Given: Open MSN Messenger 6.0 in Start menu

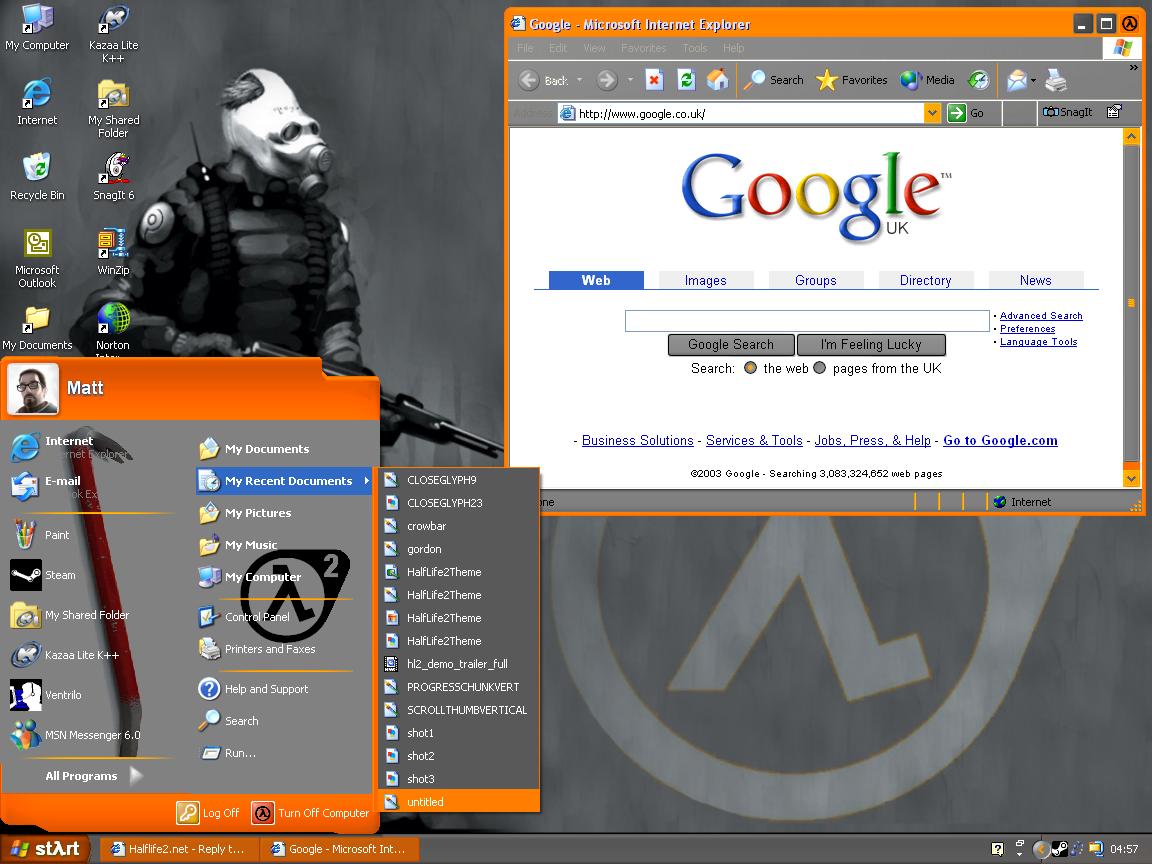Looking at the screenshot, I should [75, 735].
